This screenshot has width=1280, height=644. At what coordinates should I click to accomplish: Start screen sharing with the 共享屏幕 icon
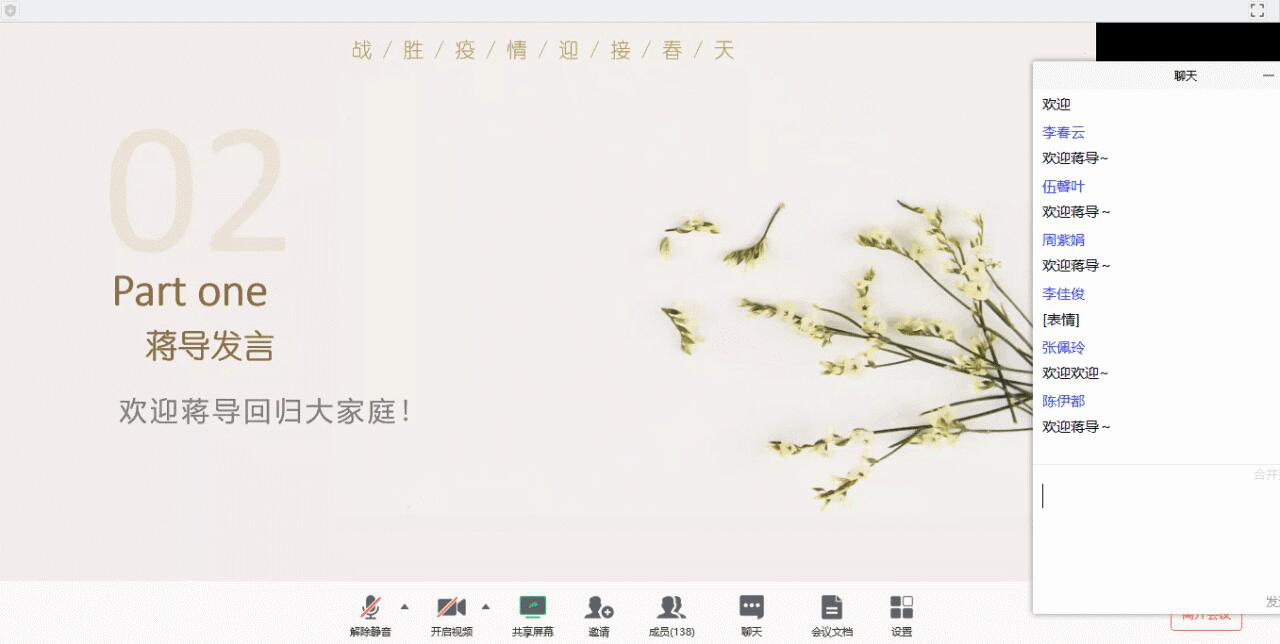[532, 608]
